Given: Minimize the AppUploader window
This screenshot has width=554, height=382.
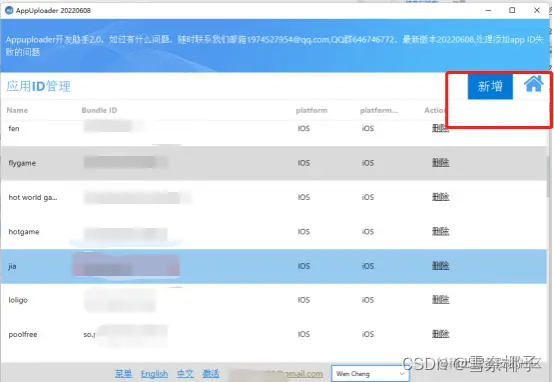Looking at the screenshot, I should 488,10.
